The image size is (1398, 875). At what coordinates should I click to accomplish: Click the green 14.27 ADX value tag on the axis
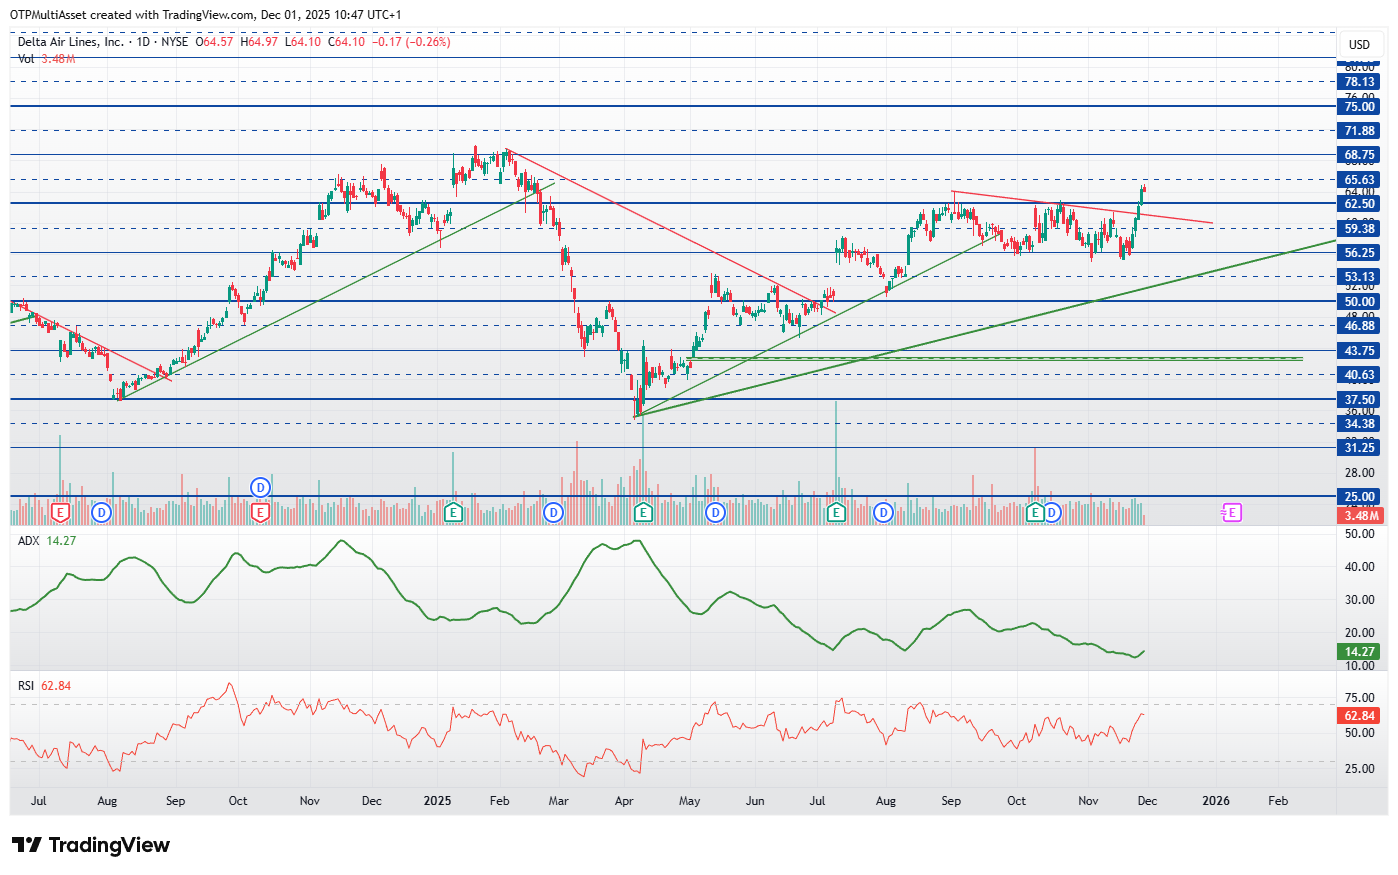[1360, 651]
